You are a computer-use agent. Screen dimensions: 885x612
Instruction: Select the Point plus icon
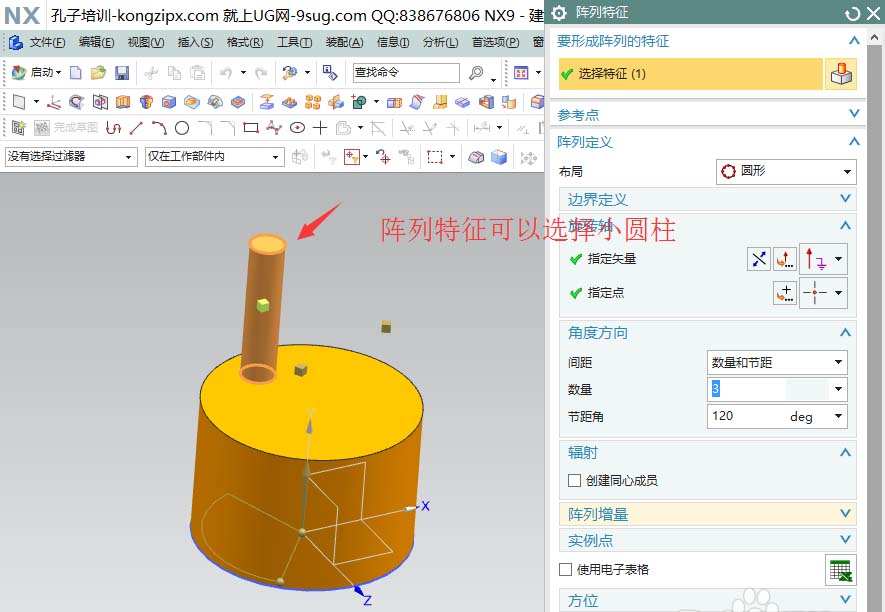[x=320, y=128]
